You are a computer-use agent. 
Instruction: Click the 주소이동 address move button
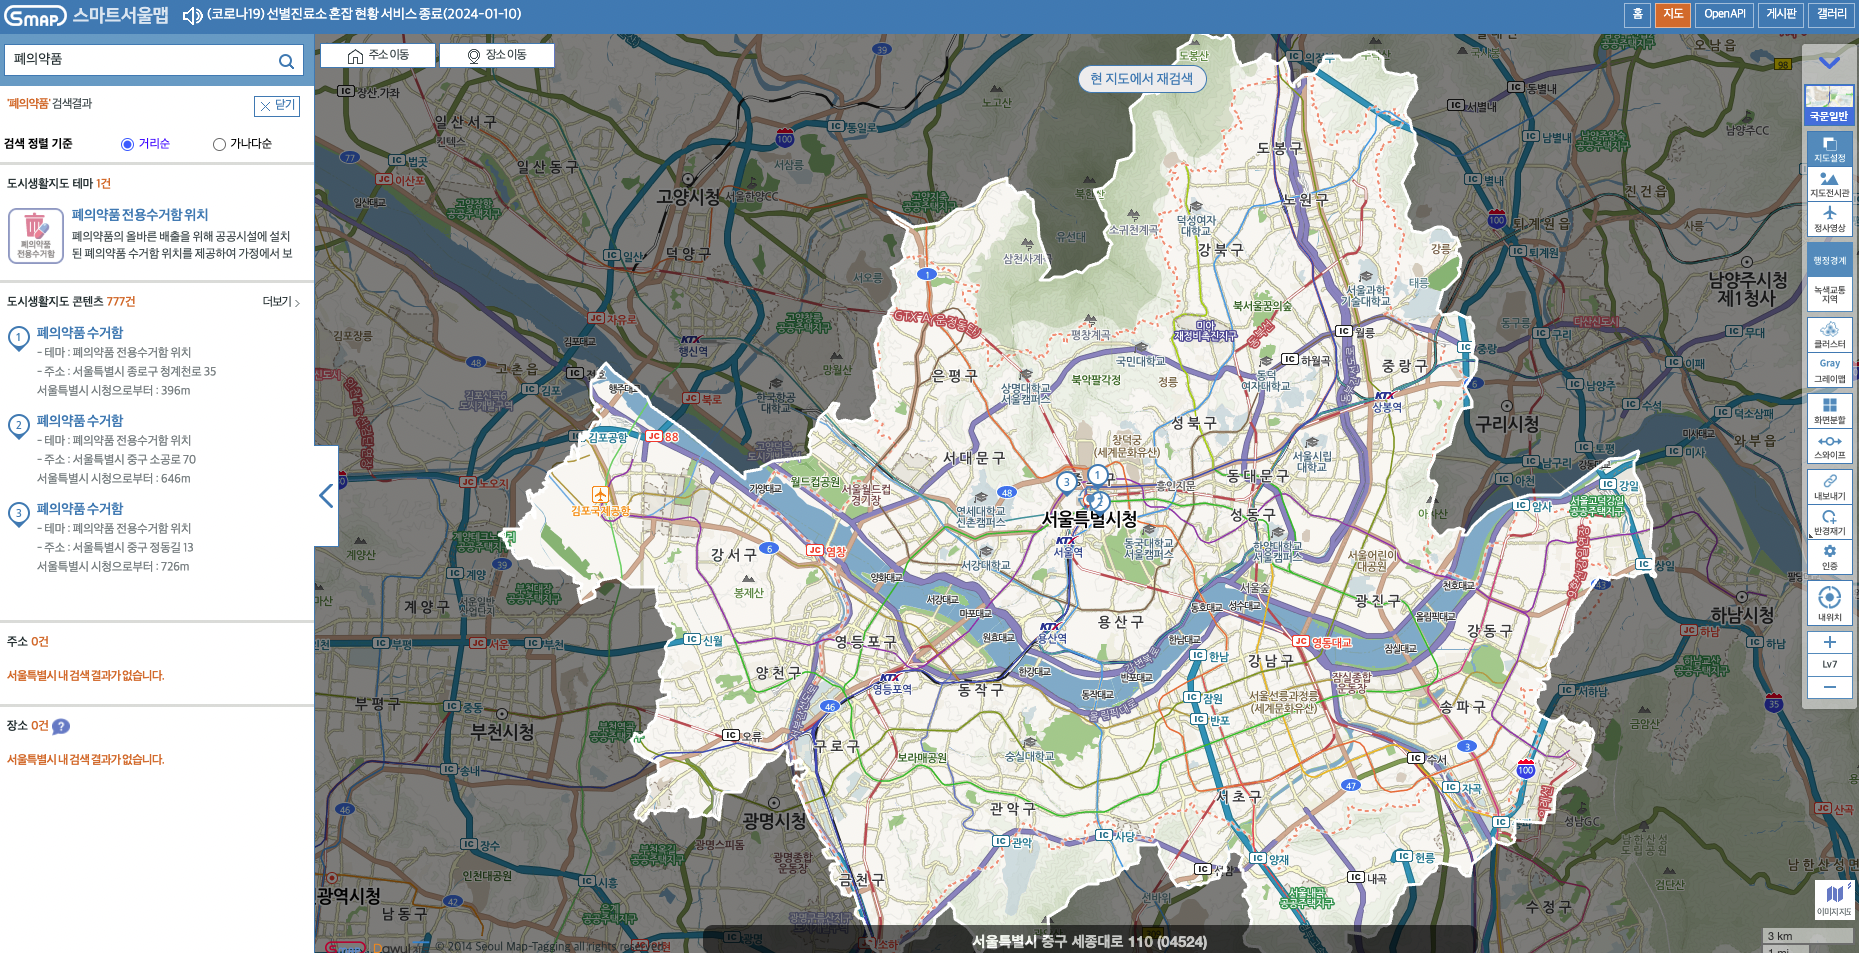(x=378, y=55)
